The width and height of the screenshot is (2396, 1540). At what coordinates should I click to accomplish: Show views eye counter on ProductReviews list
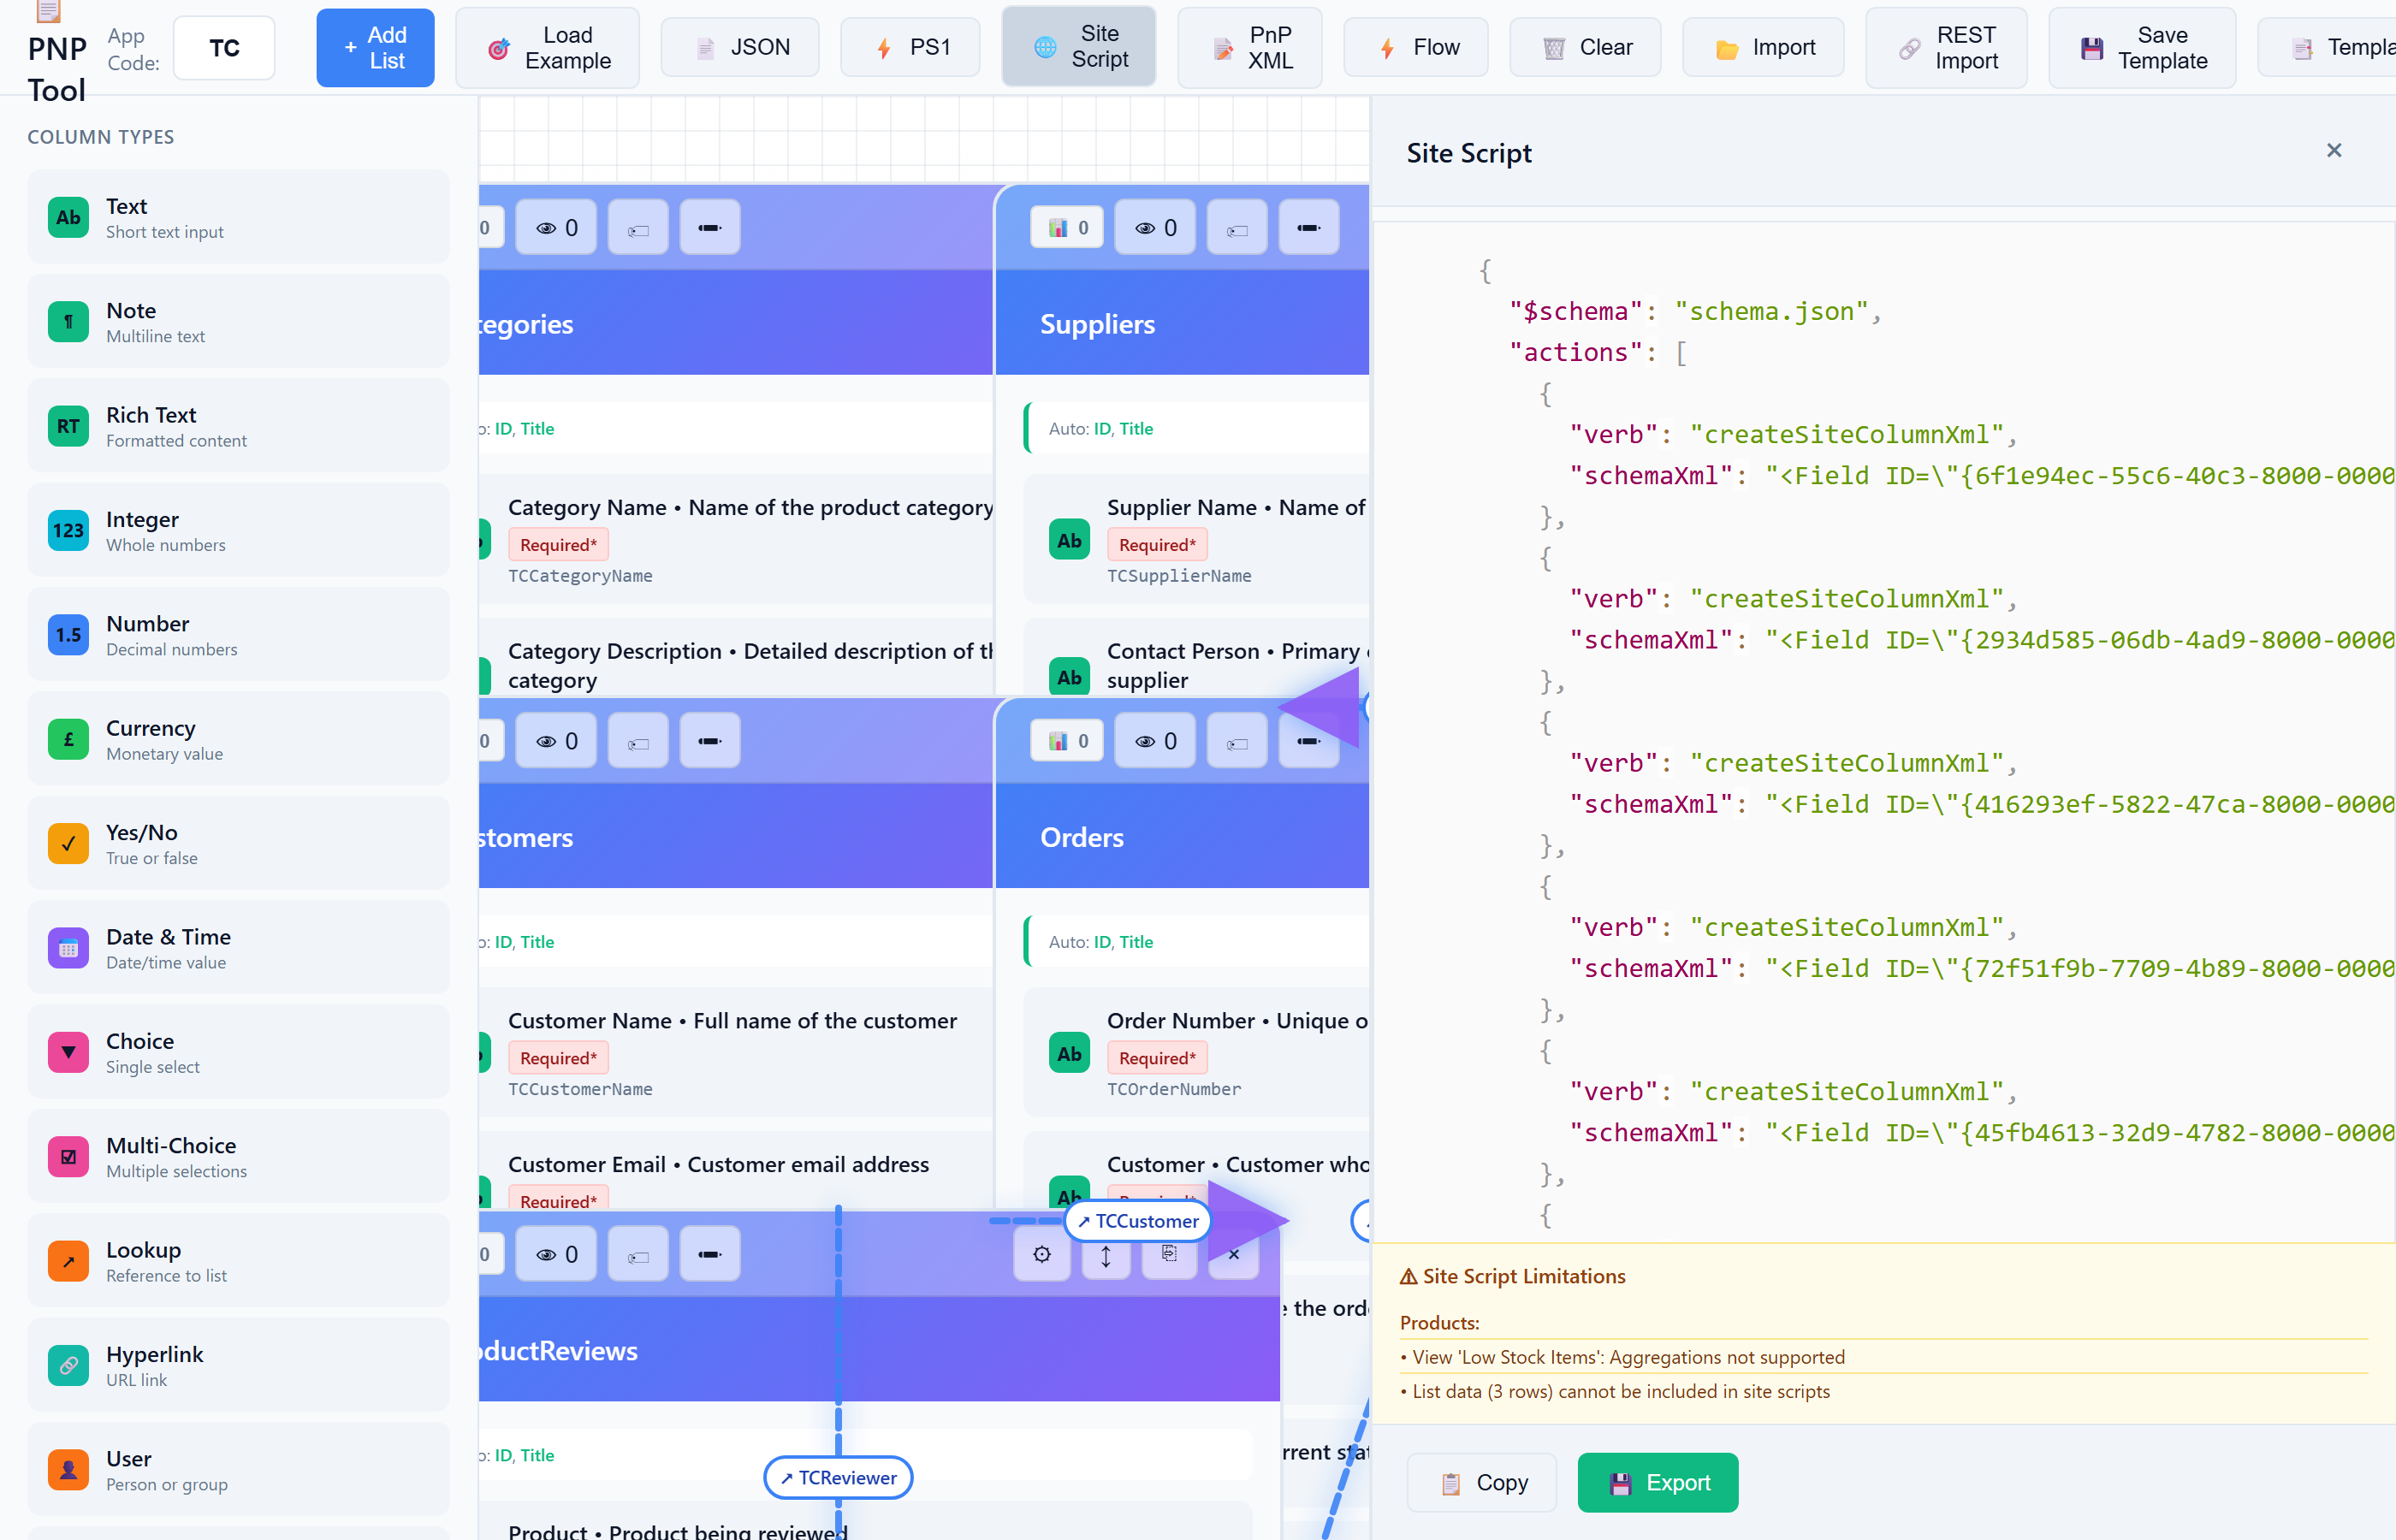(x=556, y=1254)
